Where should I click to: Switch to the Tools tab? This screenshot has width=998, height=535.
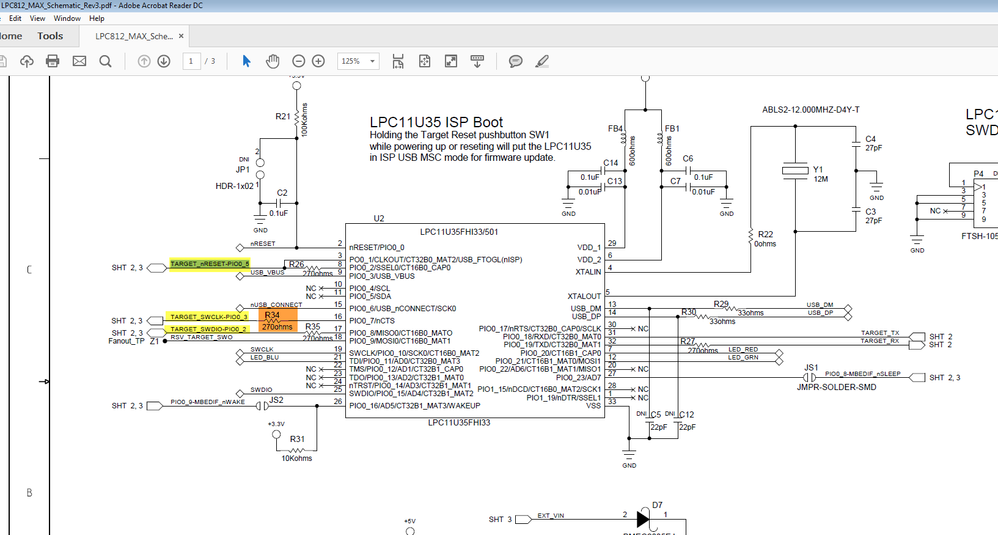[x=50, y=36]
